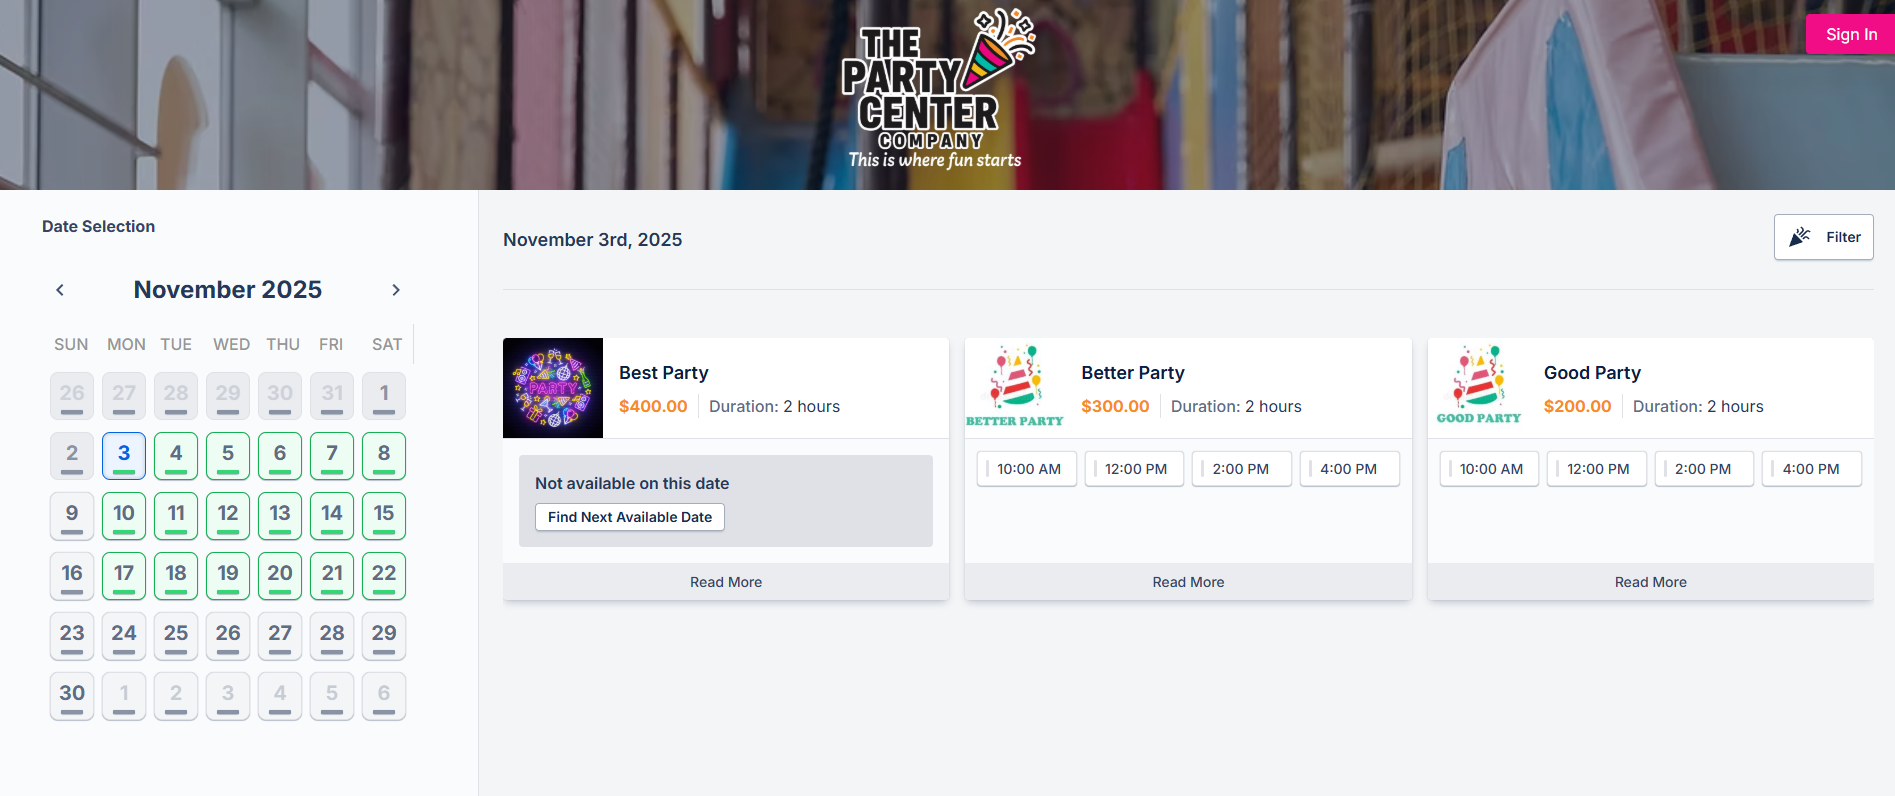Go to the previous month in calendar
Image resolution: width=1895 pixels, height=796 pixels.
60,290
